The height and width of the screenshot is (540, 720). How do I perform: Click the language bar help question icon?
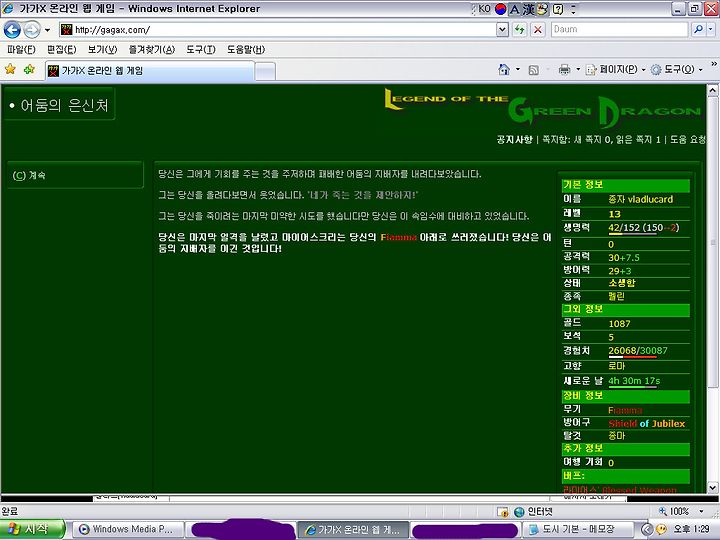(x=557, y=9)
